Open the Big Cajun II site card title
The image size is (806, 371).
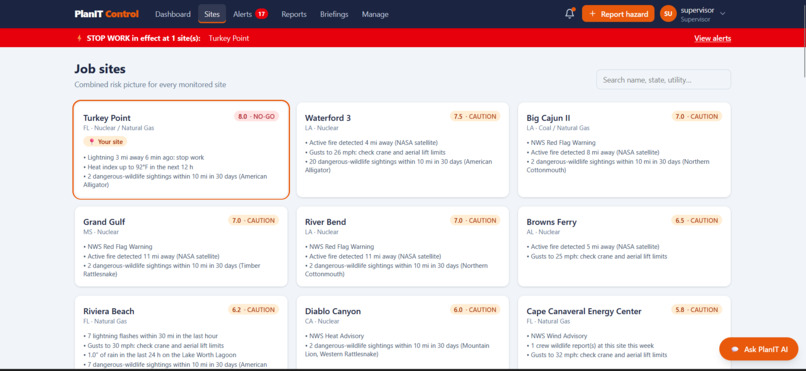pyautogui.click(x=548, y=118)
